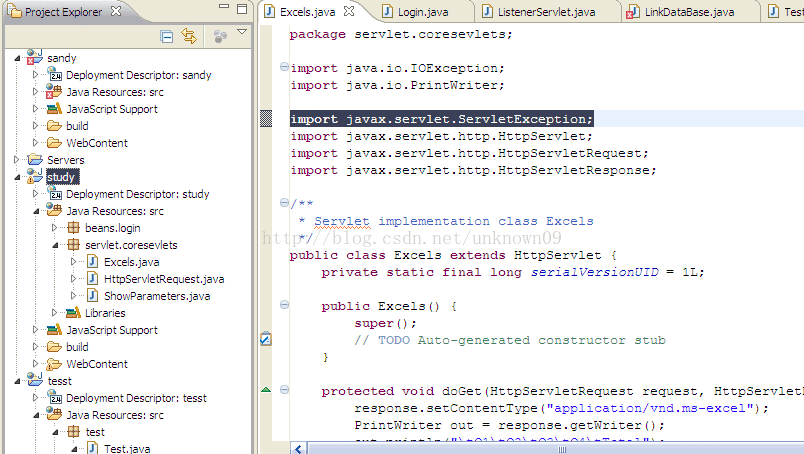Select HttpServletRequest.java in the tree
This screenshot has width=804, height=454.
(164, 279)
